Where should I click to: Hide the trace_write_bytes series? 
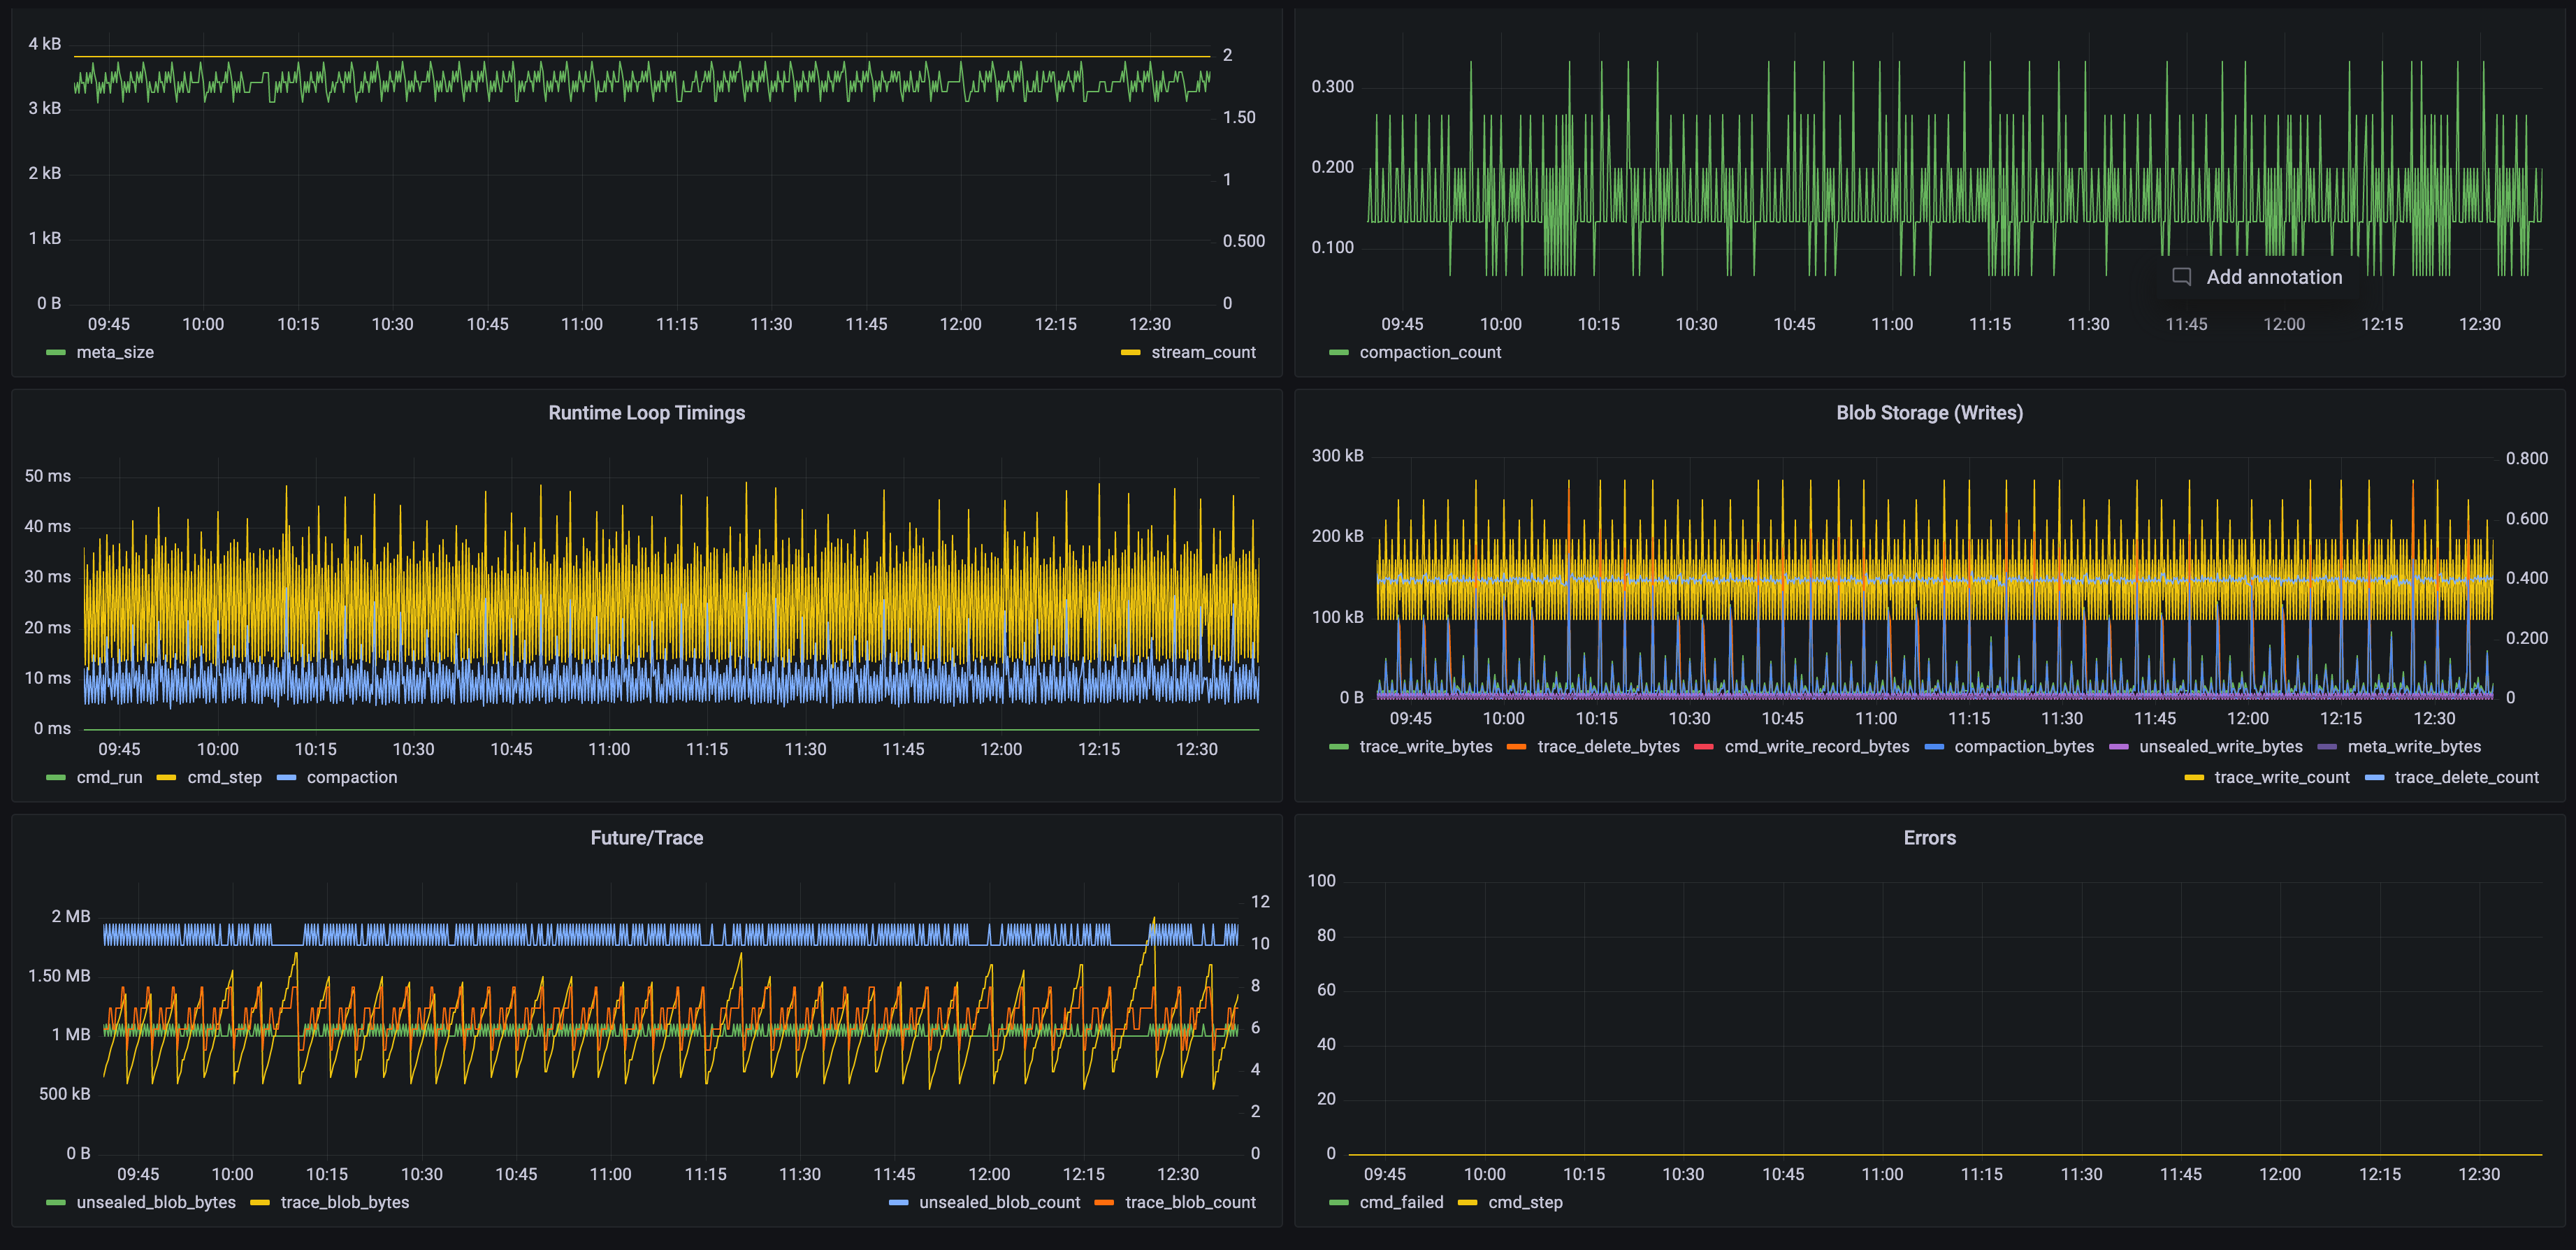1427,746
